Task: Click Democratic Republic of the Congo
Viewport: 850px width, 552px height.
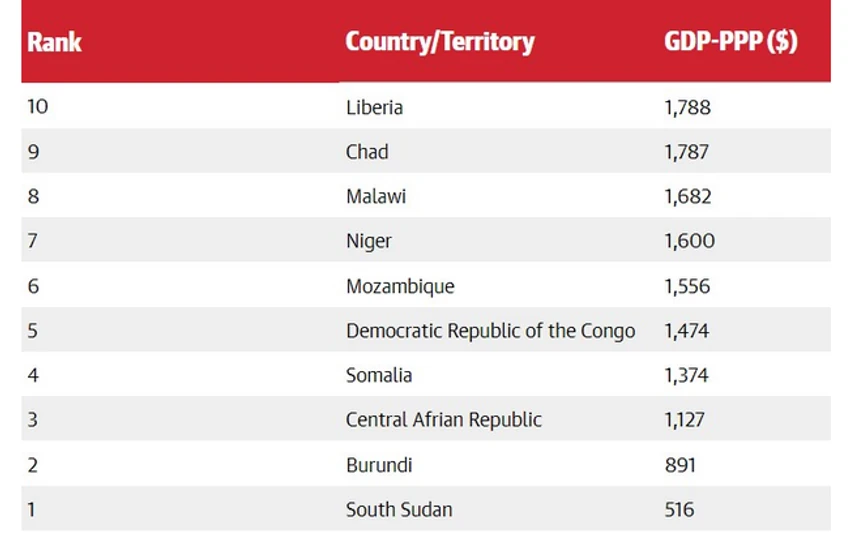Action: pyautogui.click(x=490, y=331)
